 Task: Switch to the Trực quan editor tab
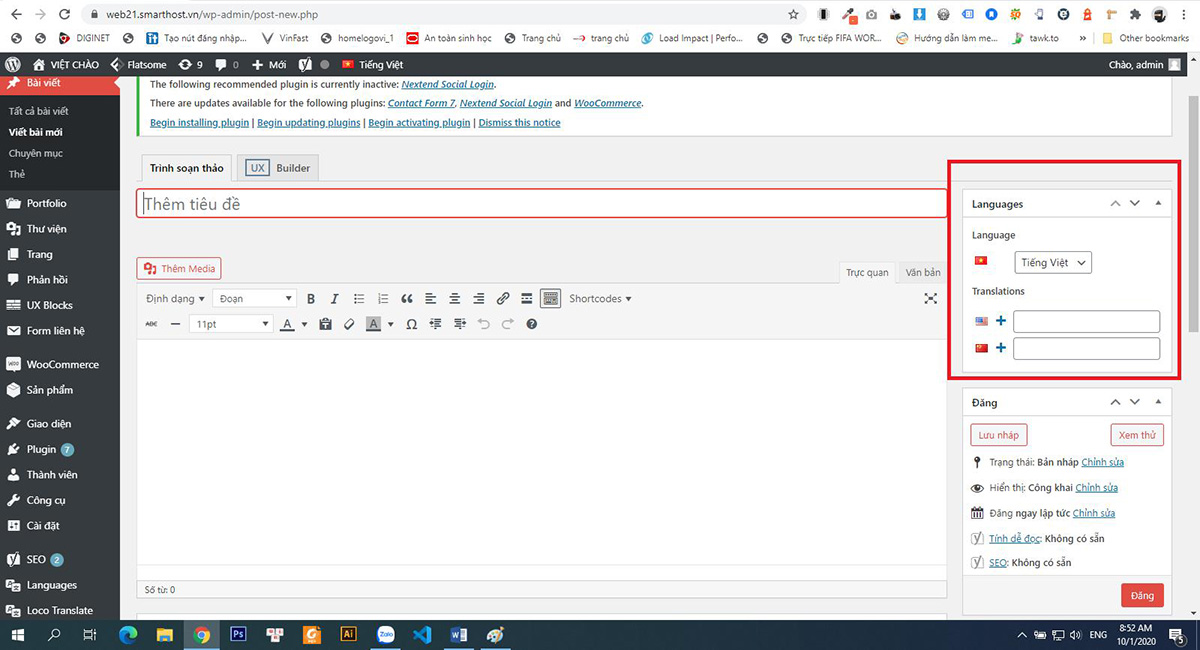867,272
